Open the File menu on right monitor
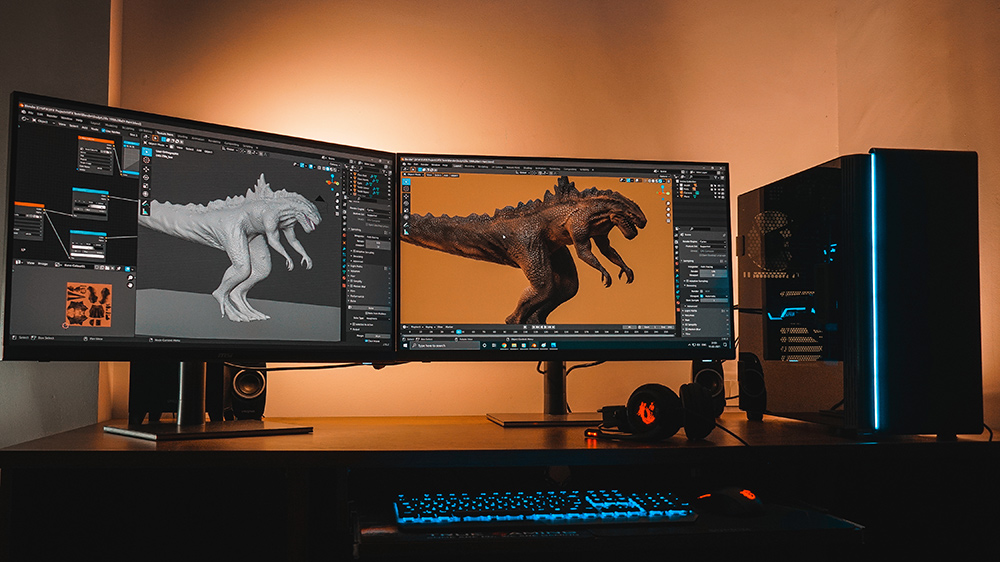Screen dimensions: 1000x562 click(408, 166)
